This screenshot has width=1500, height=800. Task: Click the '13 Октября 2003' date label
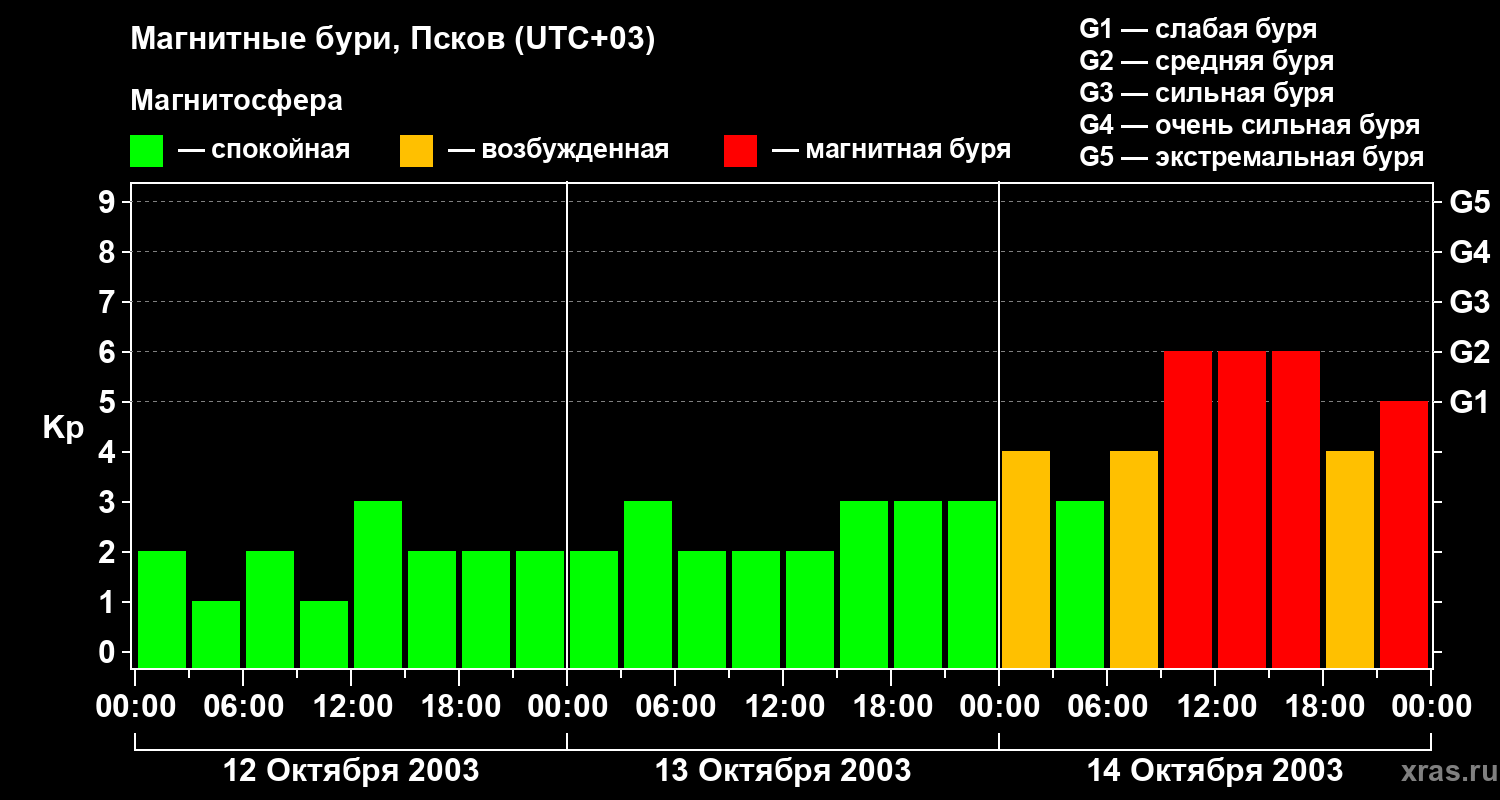(782, 771)
